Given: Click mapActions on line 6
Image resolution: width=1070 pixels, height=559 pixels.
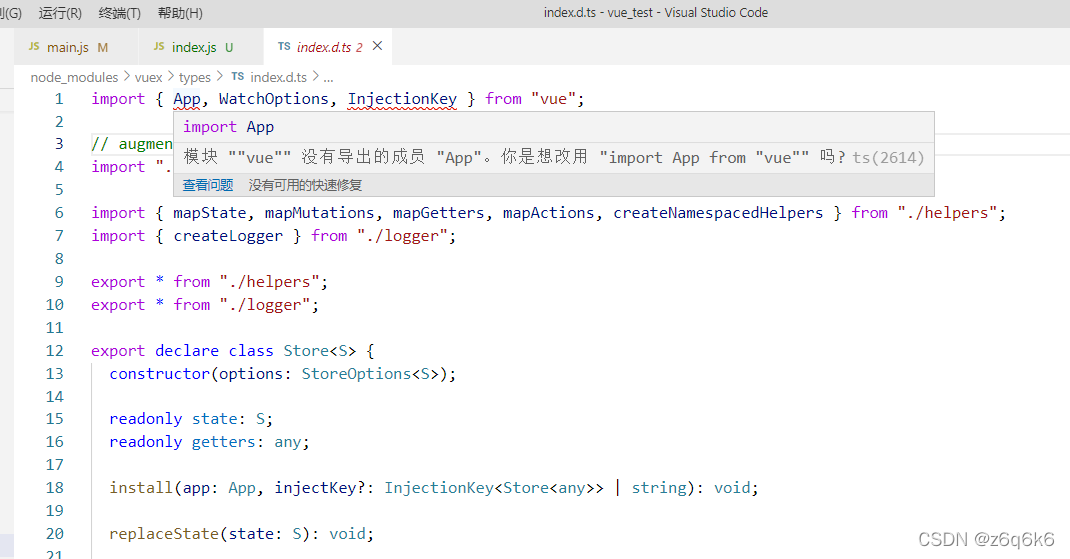Looking at the screenshot, I should coord(549,213).
